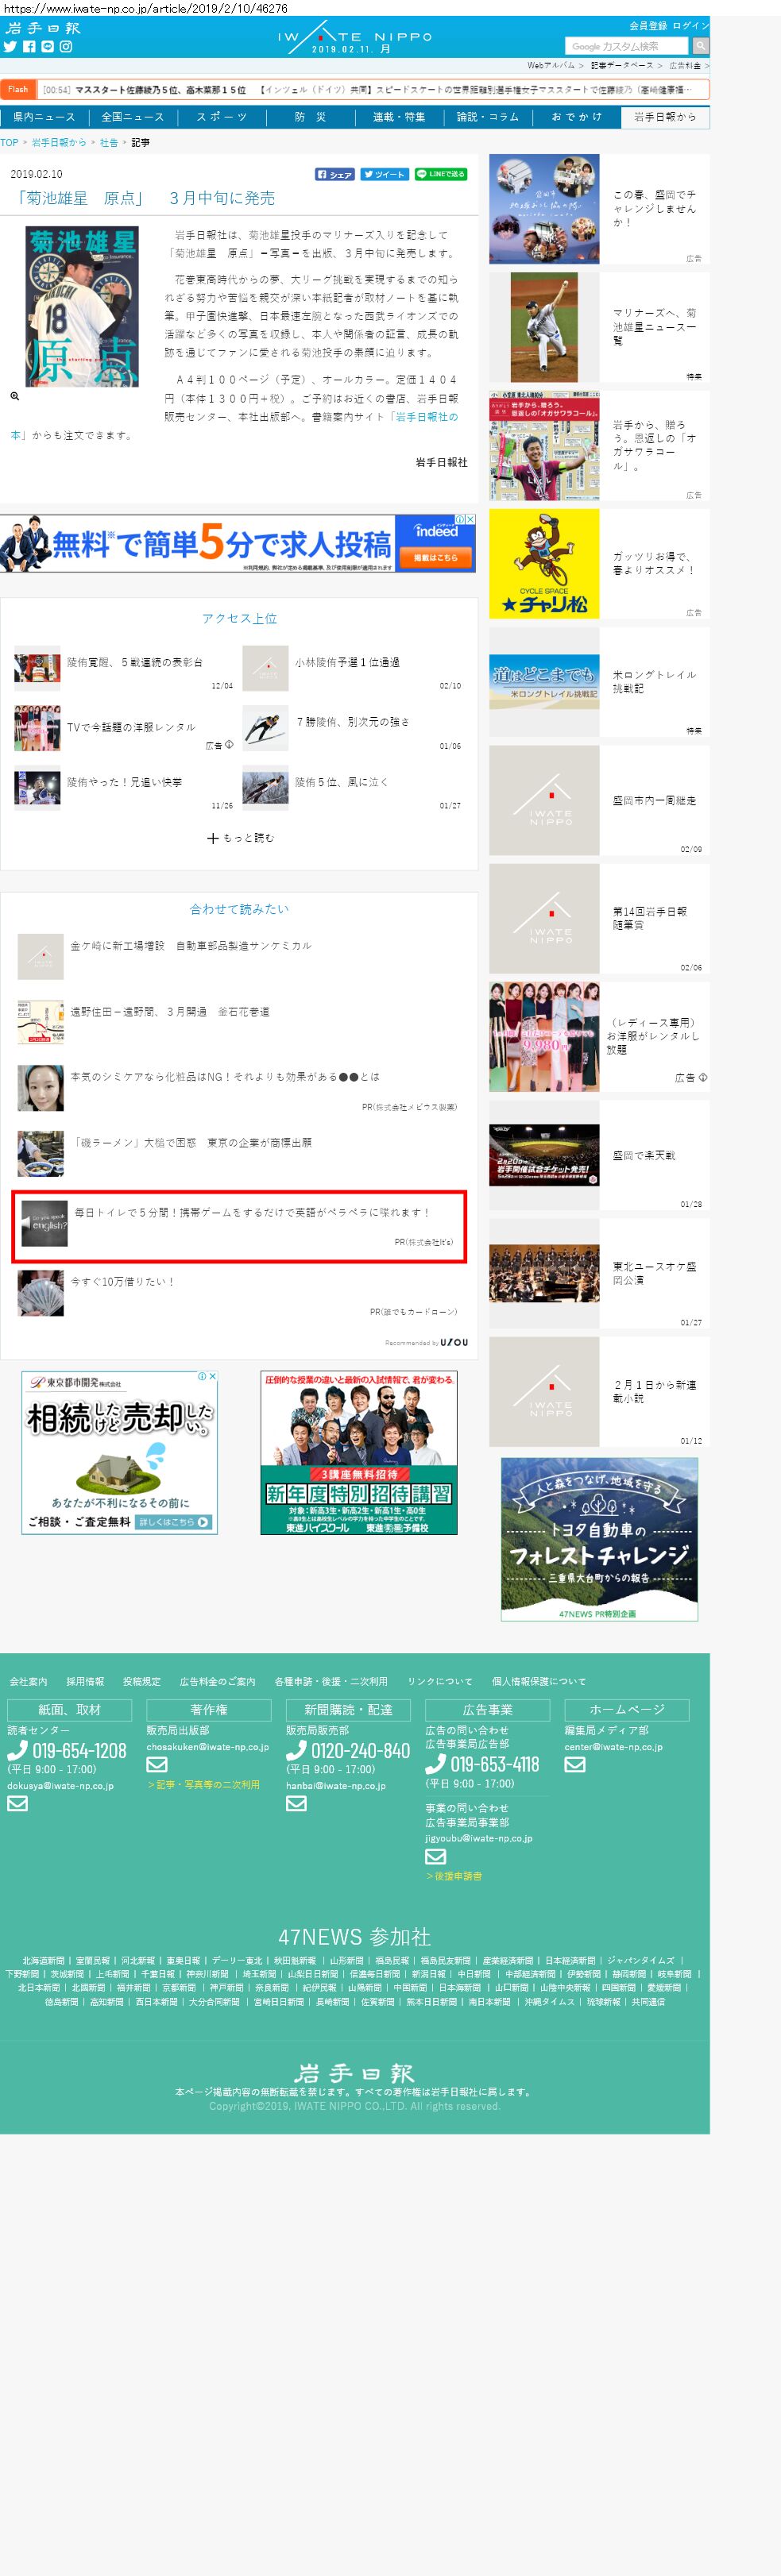Screen dimensions: 781x2576
Task: Click the LINE icon in the header
Action: click(47, 46)
